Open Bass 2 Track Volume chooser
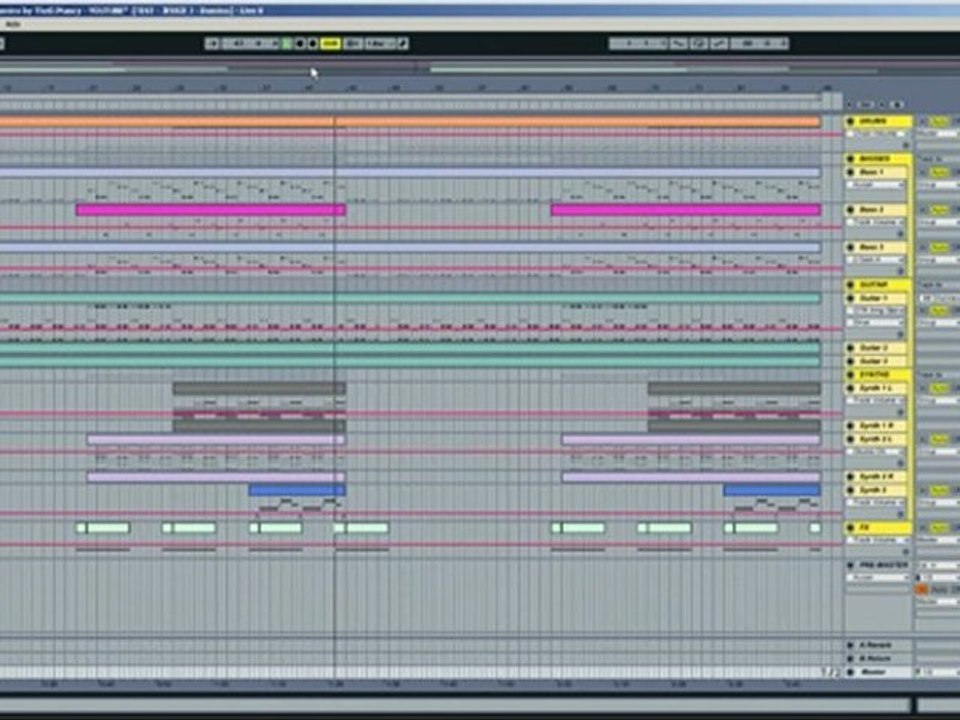 click(876, 222)
